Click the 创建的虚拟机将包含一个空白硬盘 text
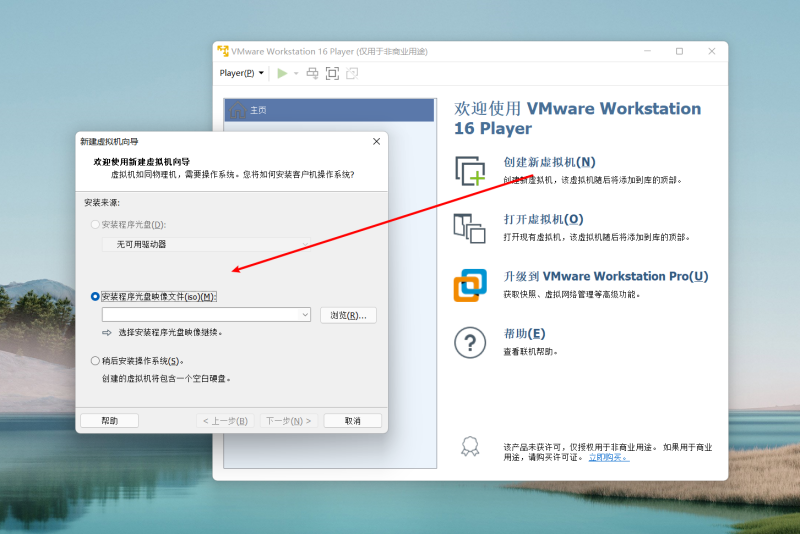800x534 pixels. click(166, 378)
